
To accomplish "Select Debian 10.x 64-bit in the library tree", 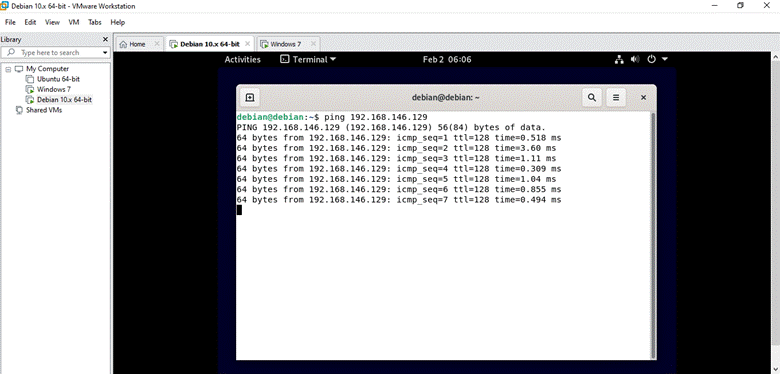I will [x=64, y=99].
